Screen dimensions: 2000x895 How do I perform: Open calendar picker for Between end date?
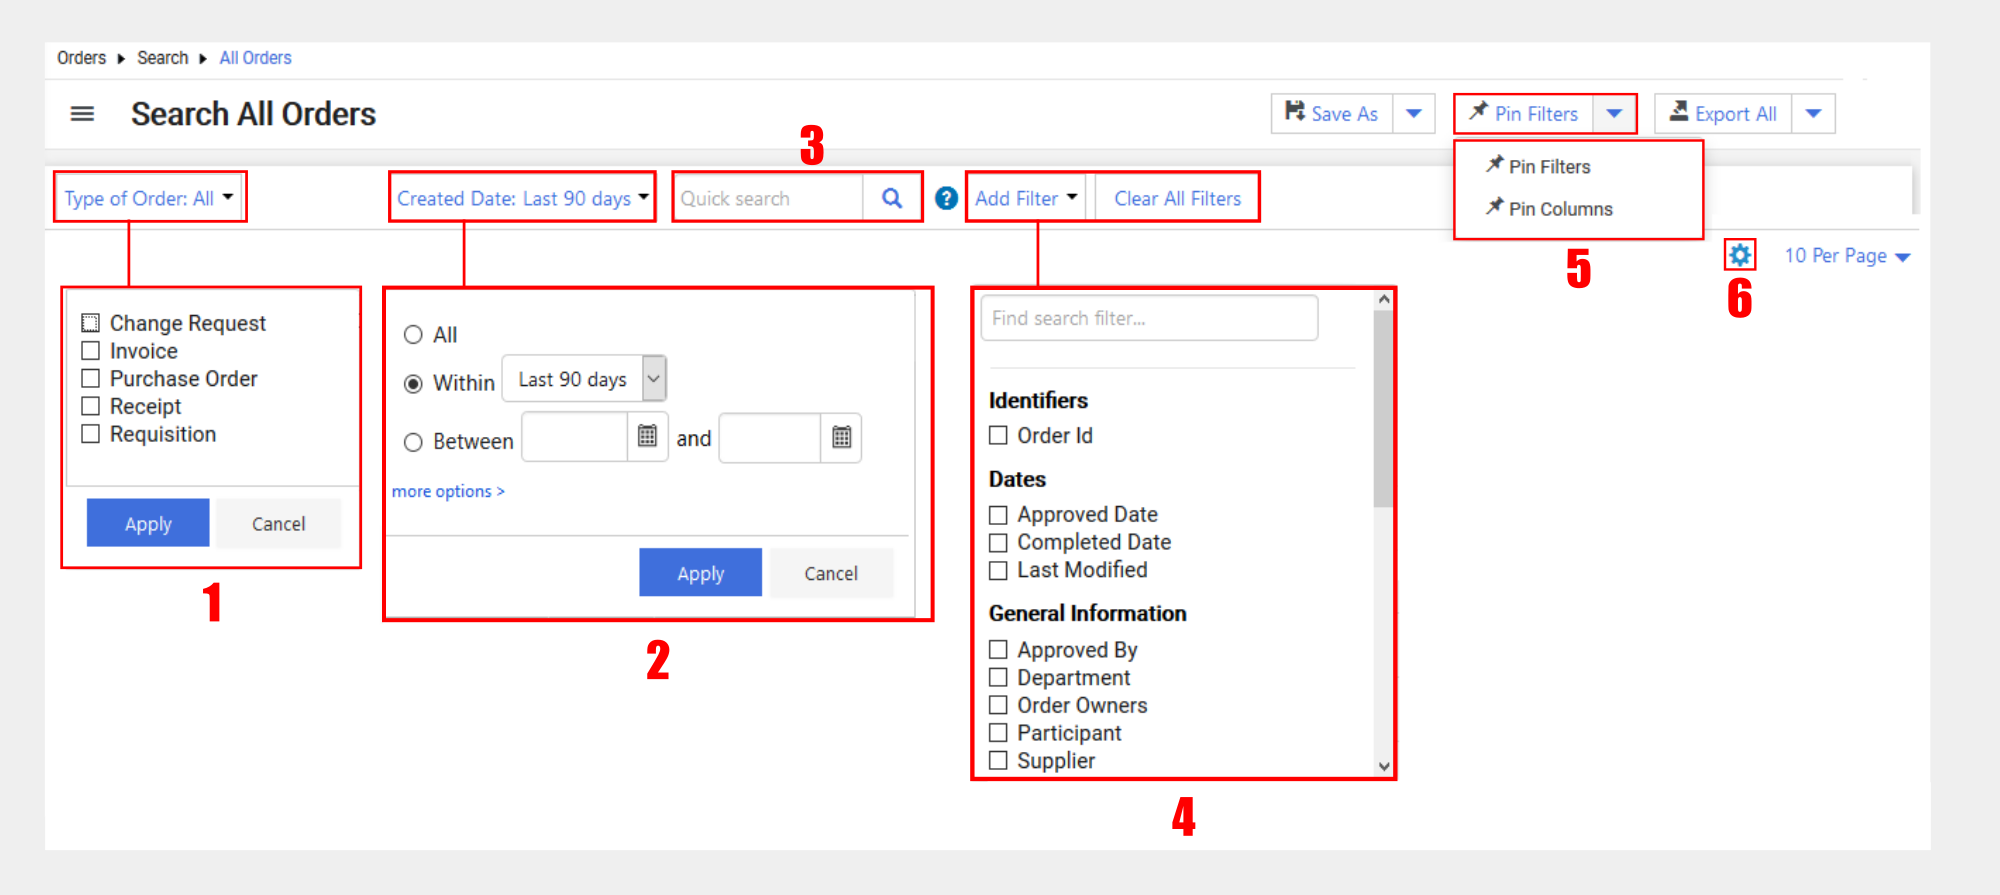point(841,437)
